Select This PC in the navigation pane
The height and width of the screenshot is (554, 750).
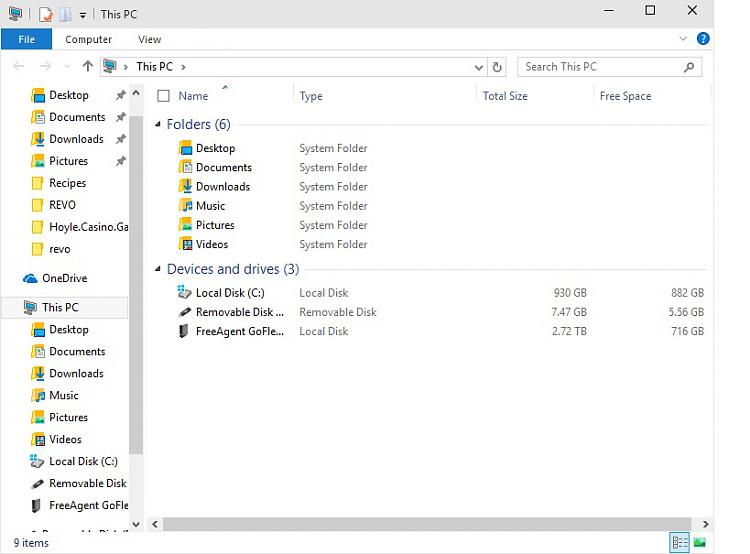(60, 308)
